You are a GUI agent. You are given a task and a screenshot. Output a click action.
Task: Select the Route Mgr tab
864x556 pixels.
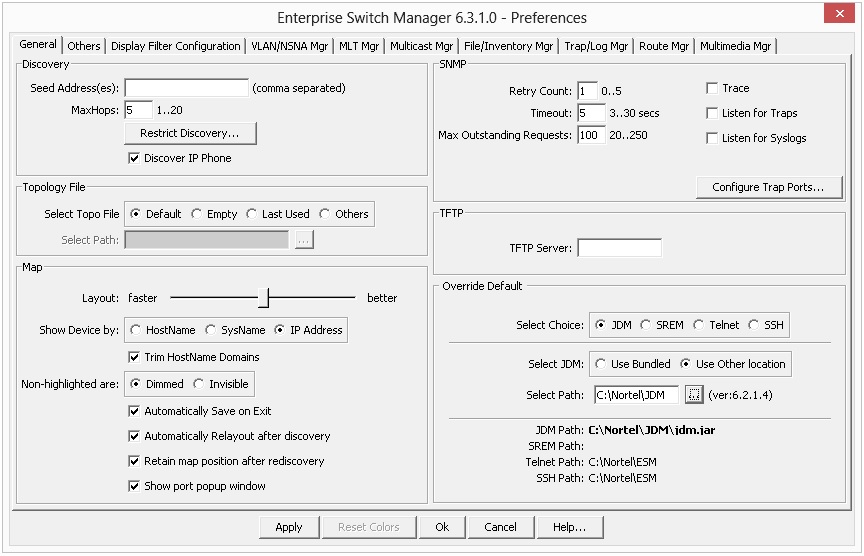(x=663, y=46)
